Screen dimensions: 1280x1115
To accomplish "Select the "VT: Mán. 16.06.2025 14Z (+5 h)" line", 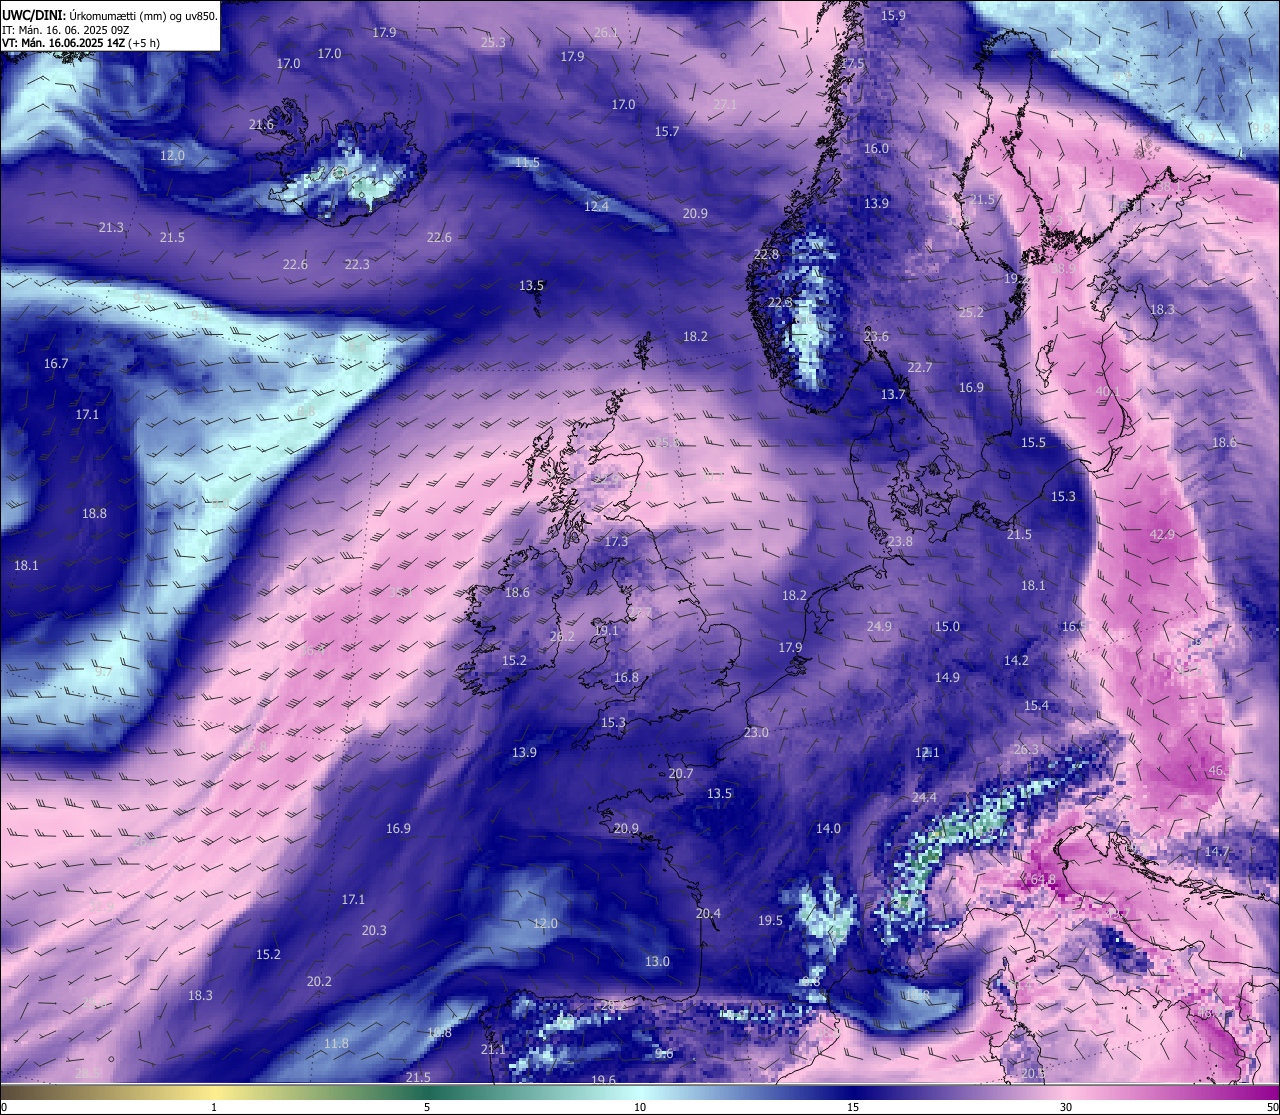I will tap(81, 43).
